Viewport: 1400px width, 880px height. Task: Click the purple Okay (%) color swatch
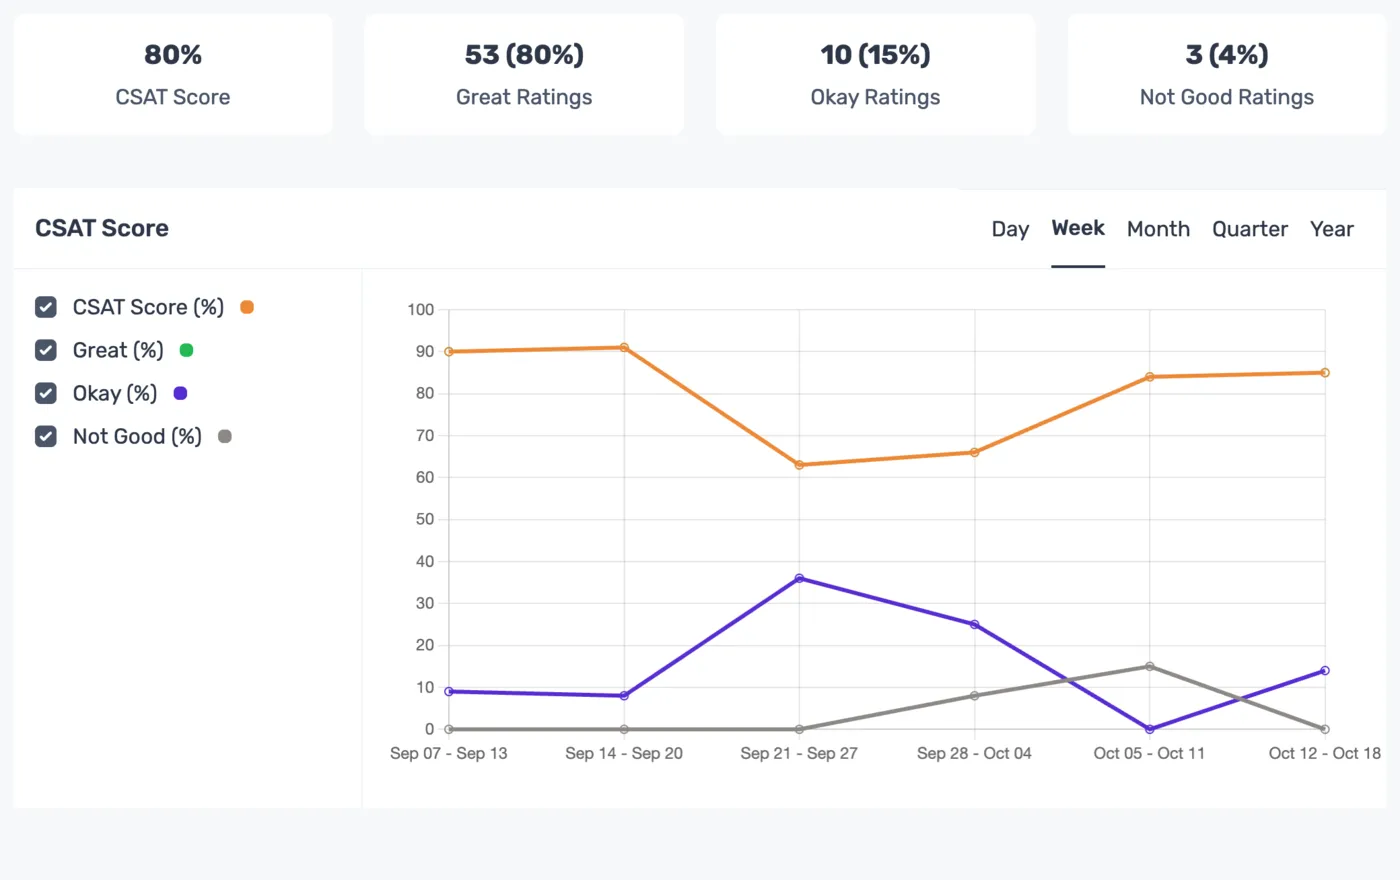(180, 393)
